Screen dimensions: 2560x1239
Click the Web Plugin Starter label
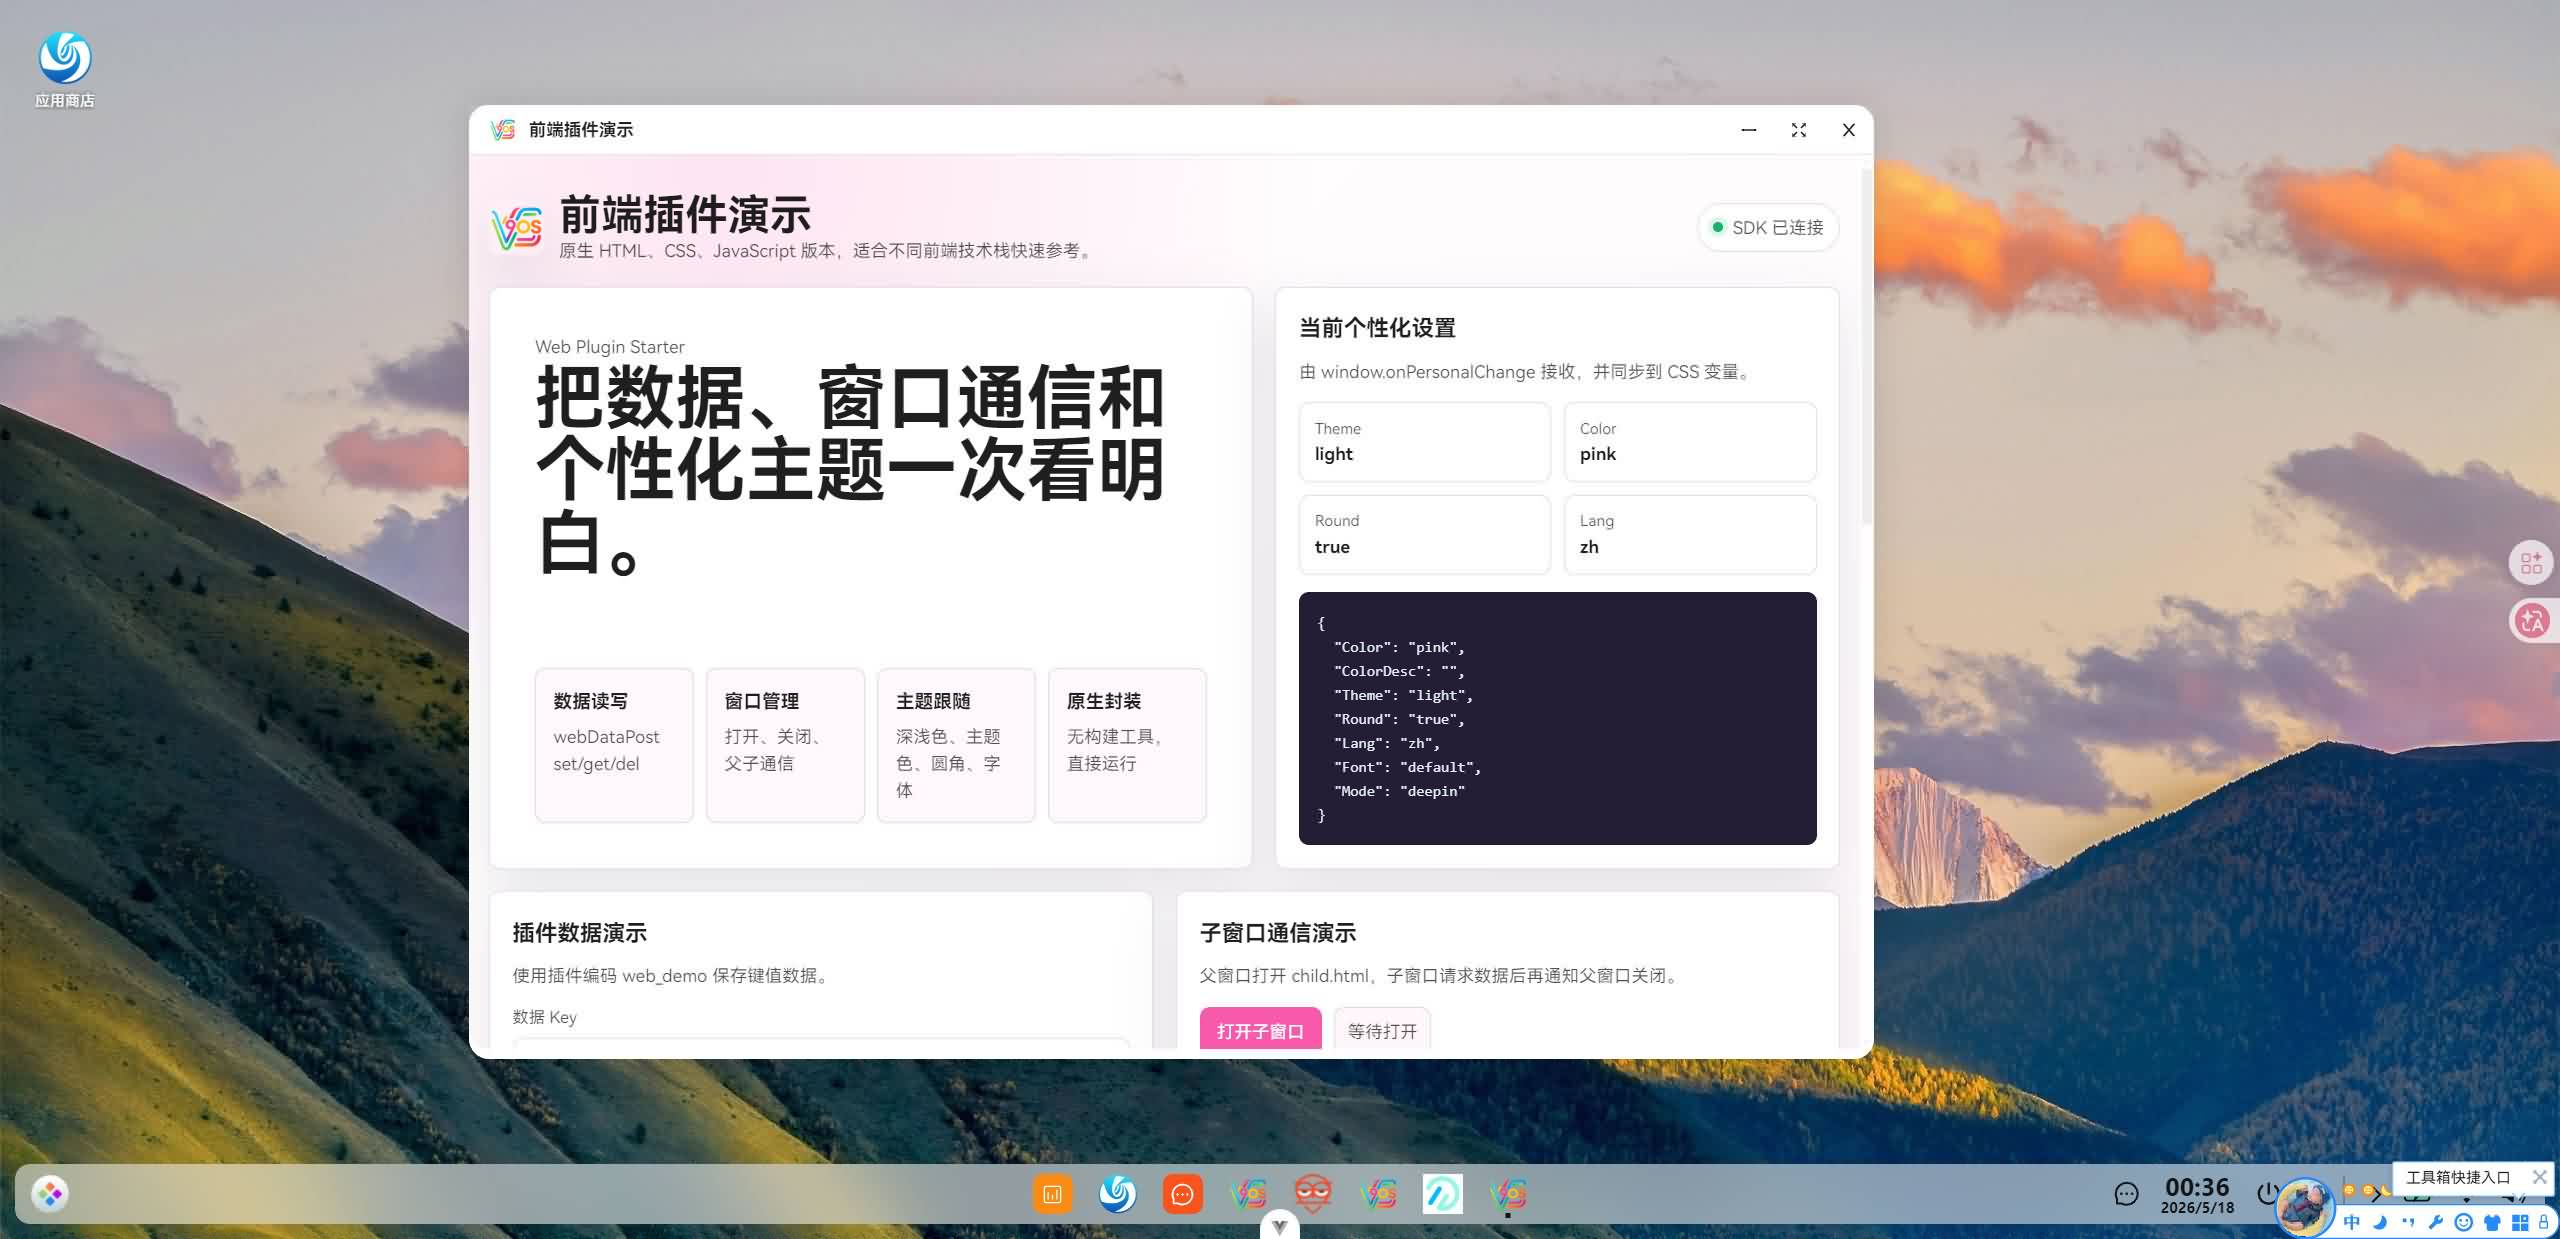pos(610,347)
